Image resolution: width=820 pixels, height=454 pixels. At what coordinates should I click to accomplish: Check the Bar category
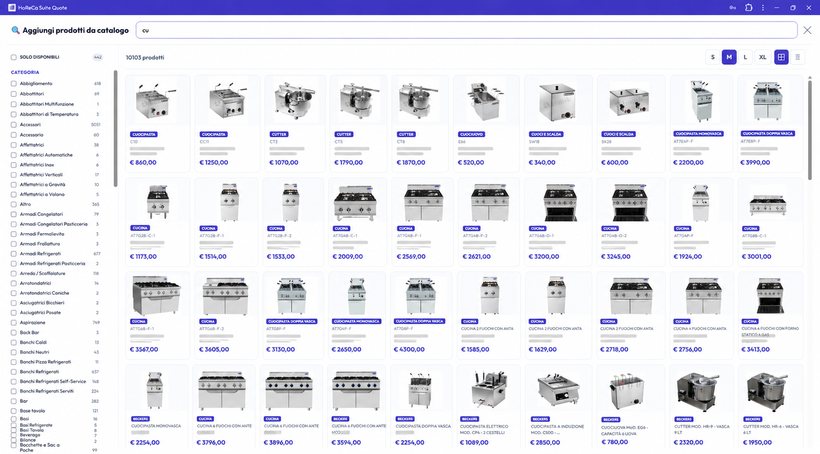[x=14, y=401]
